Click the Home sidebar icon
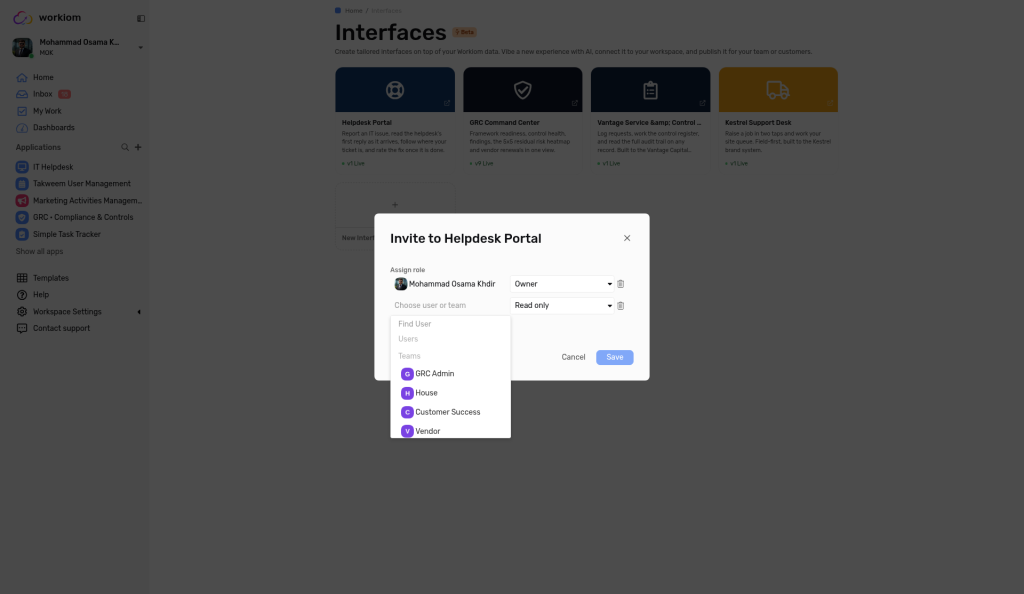Image resolution: width=1024 pixels, height=594 pixels. pos(22,77)
